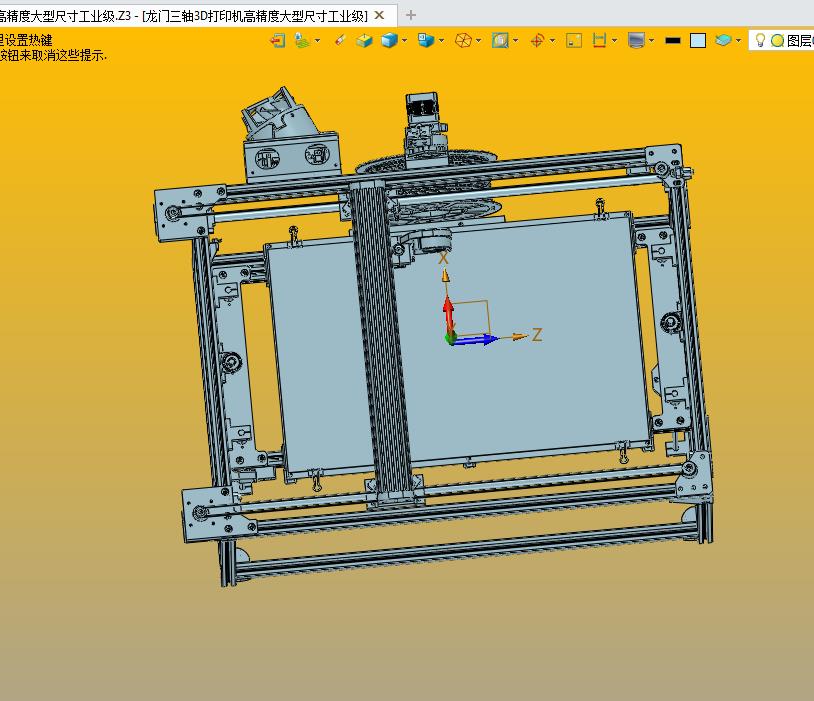814x701 pixels.
Task: Click the yellow-topped box display icon
Action: pyautogui.click(x=365, y=40)
